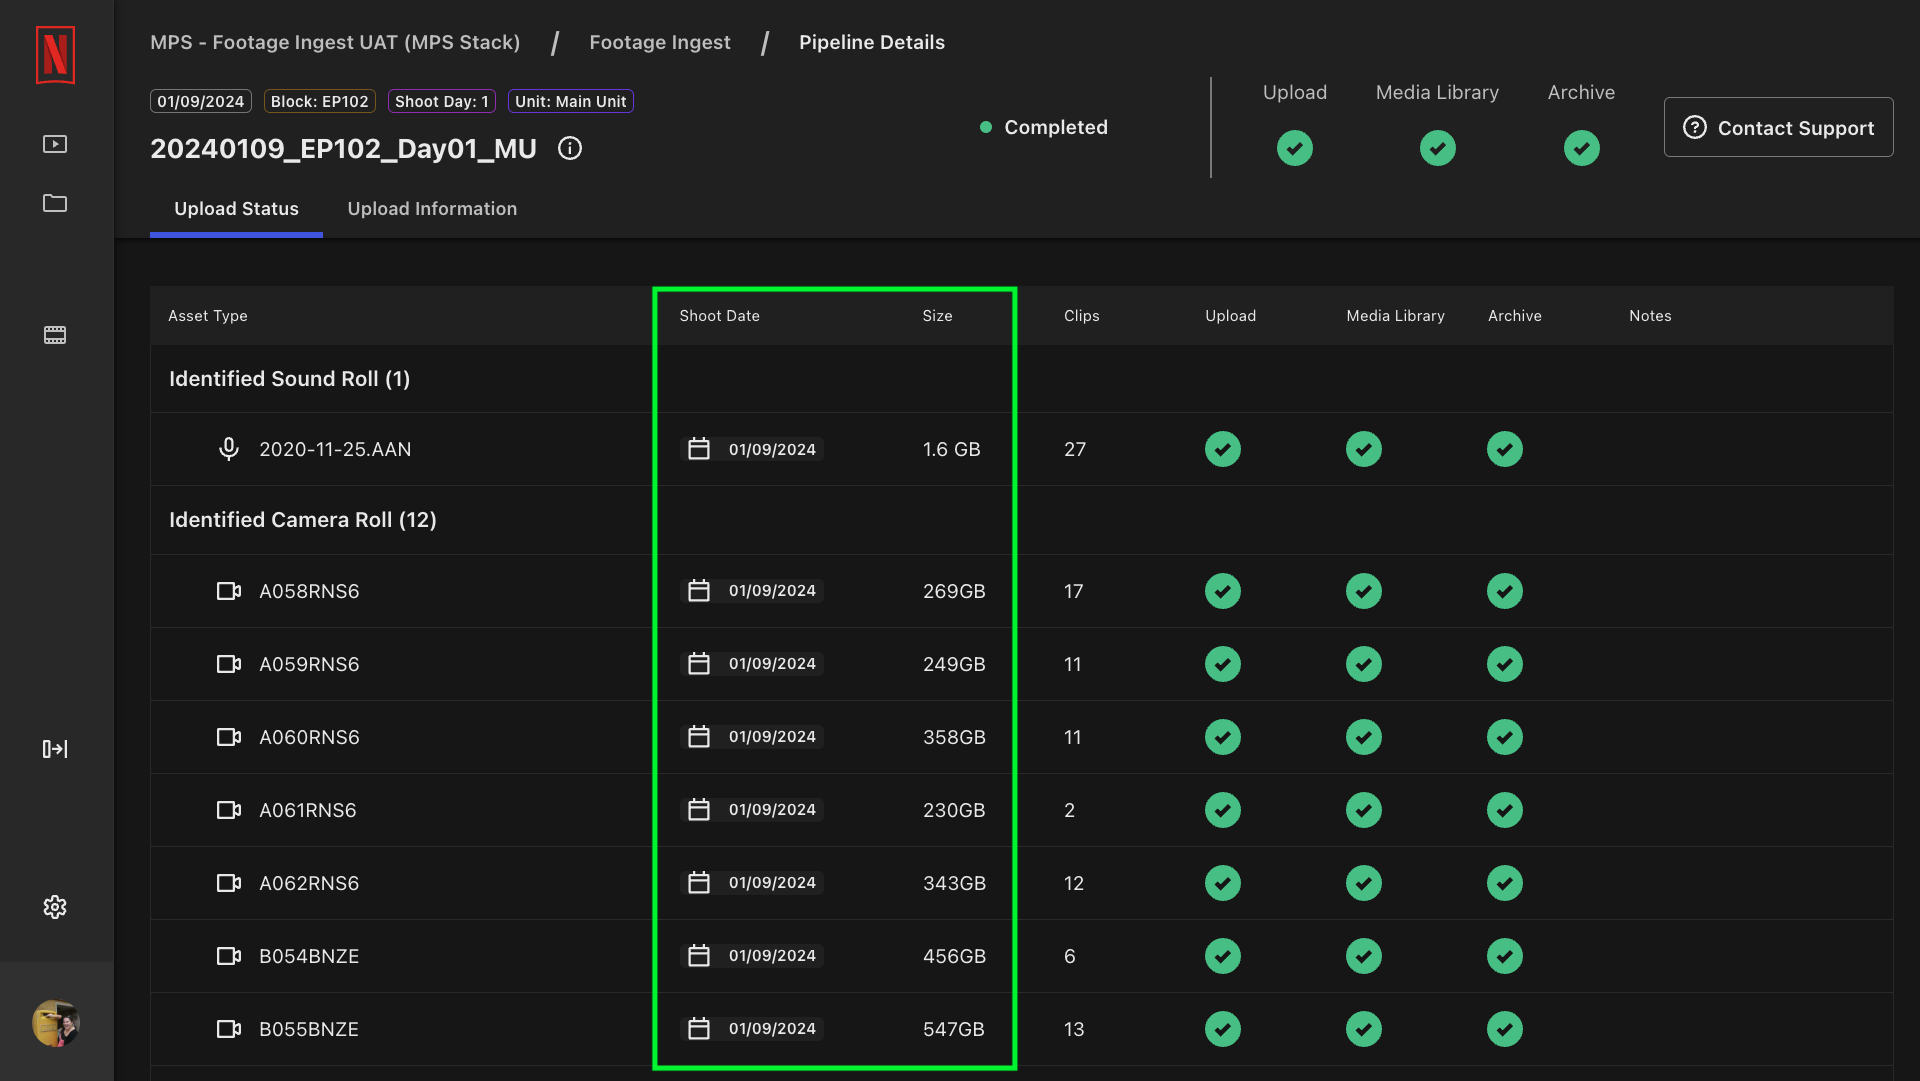
Task: Open the folder sidebar icon
Action: [55, 203]
